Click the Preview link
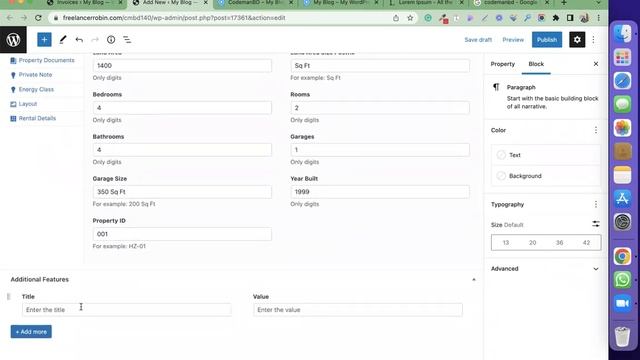The image size is (640, 360). [513, 40]
